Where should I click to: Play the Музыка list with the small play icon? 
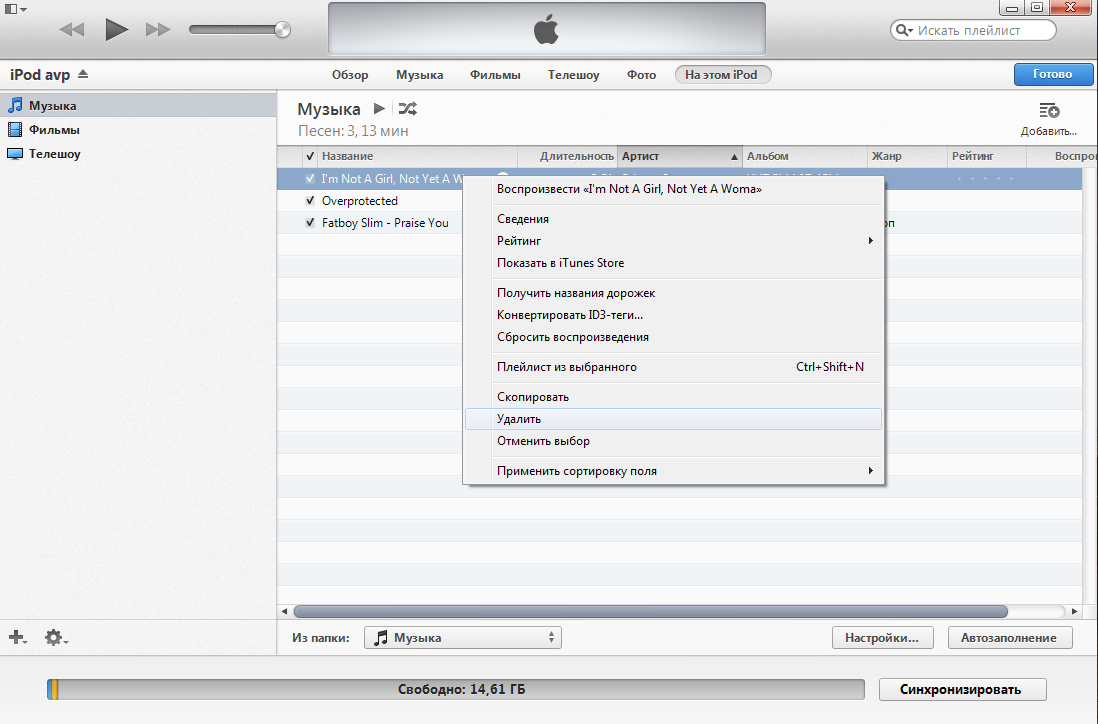click(x=379, y=109)
